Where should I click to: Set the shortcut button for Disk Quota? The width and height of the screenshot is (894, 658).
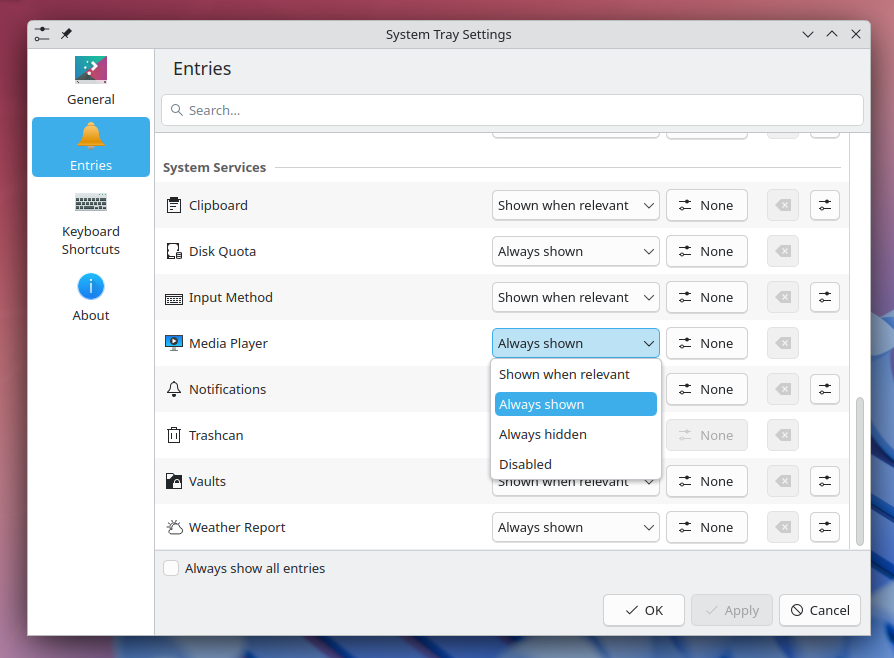(707, 251)
